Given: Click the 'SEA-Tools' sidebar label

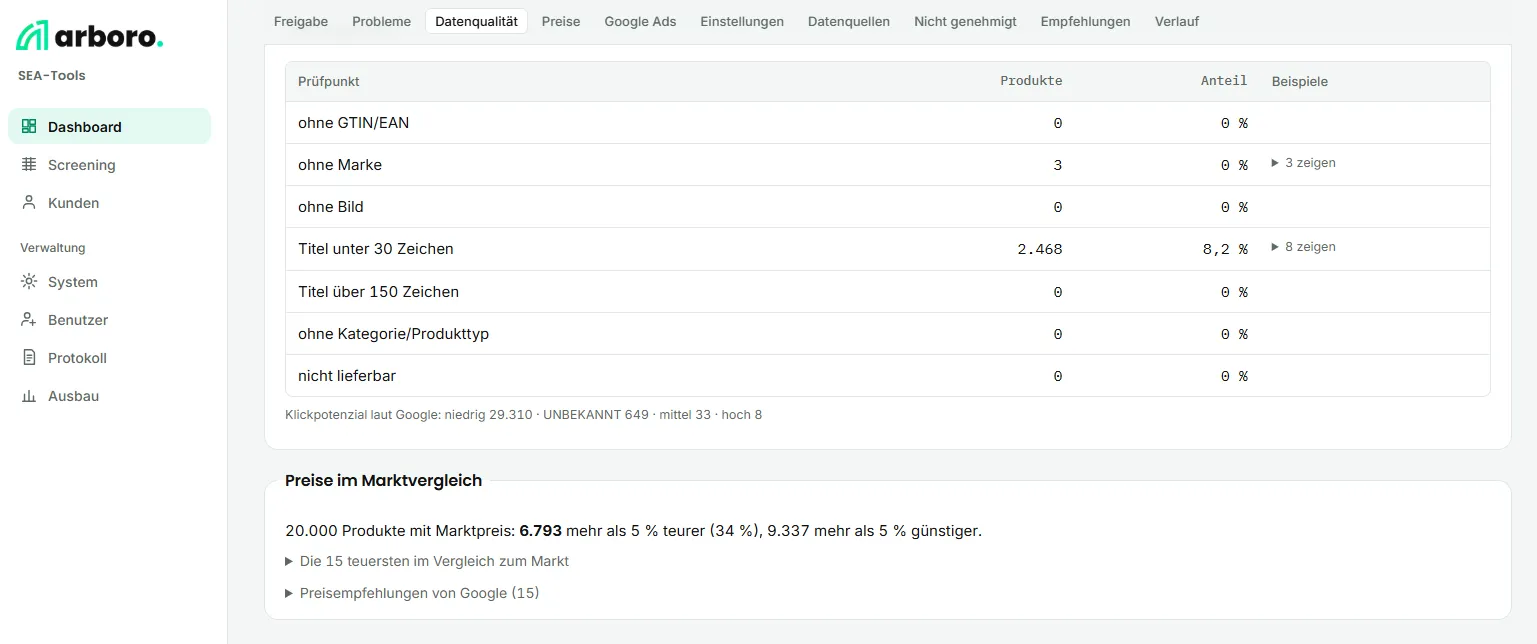Looking at the screenshot, I should 52,76.
